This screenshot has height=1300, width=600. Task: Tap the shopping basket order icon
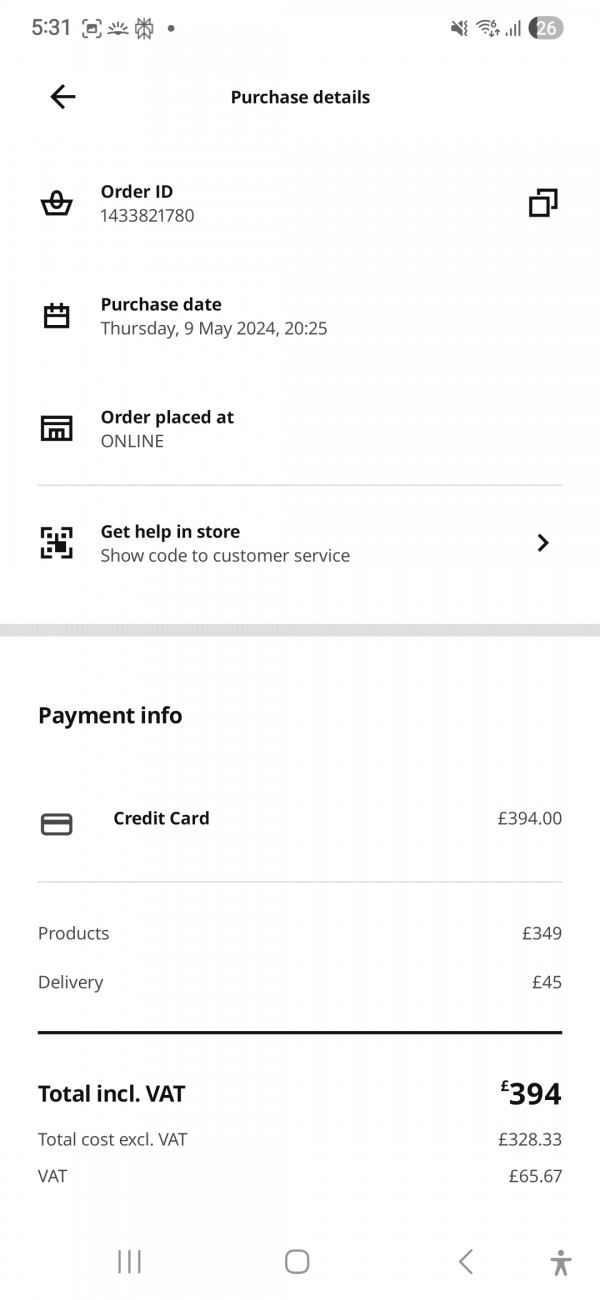56,203
